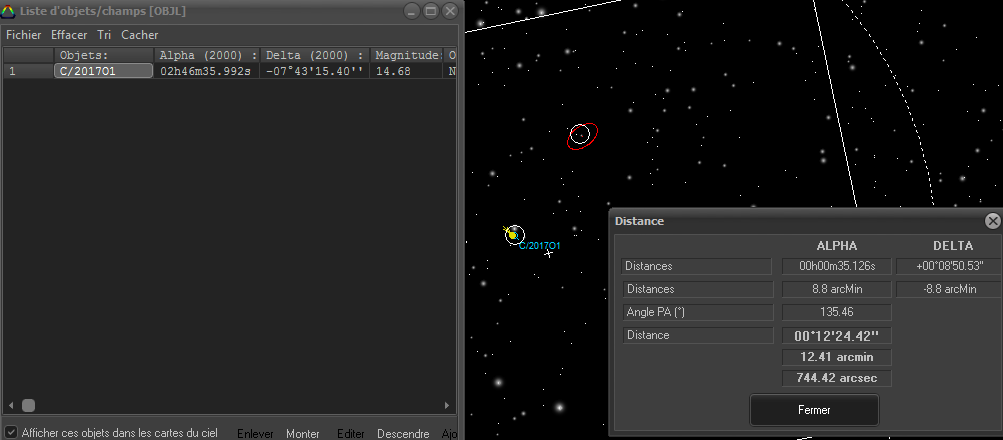Select the C/2017O1 object entry
Image resolution: width=1003 pixels, height=440 pixels.
click(x=104, y=71)
